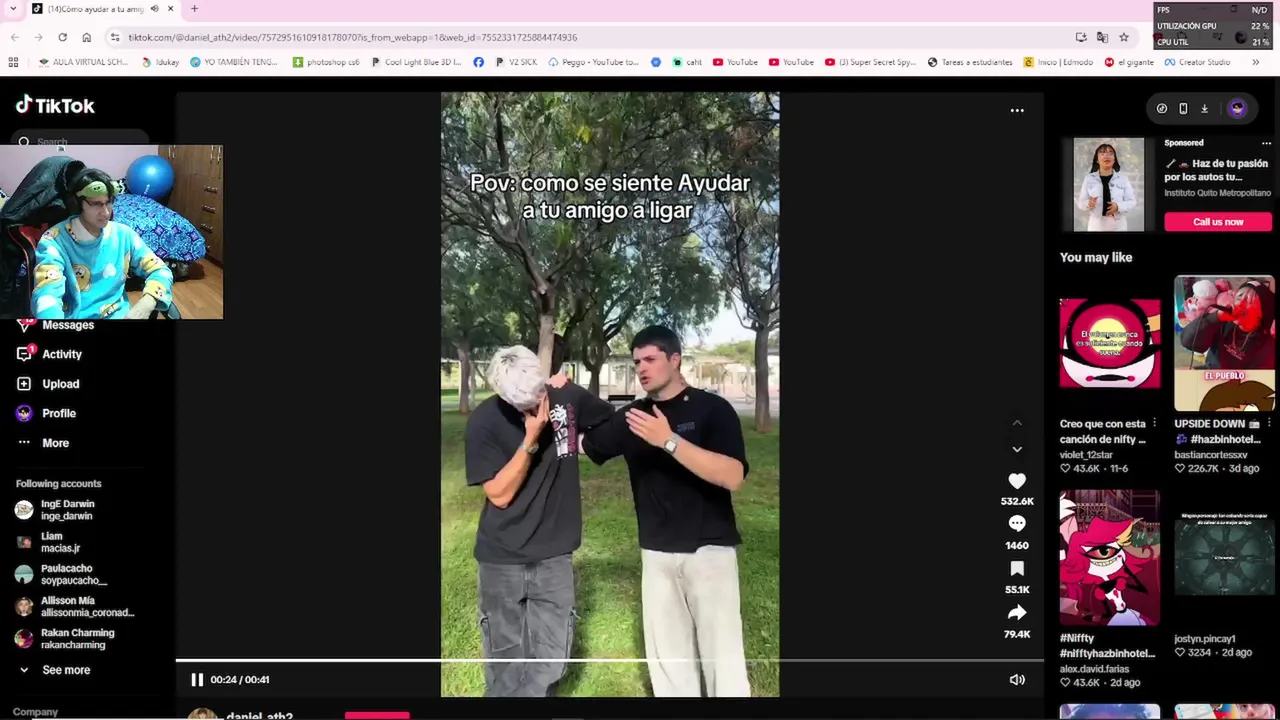Go back in browser history
The width and height of the screenshot is (1280, 720).
(x=14, y=37)
